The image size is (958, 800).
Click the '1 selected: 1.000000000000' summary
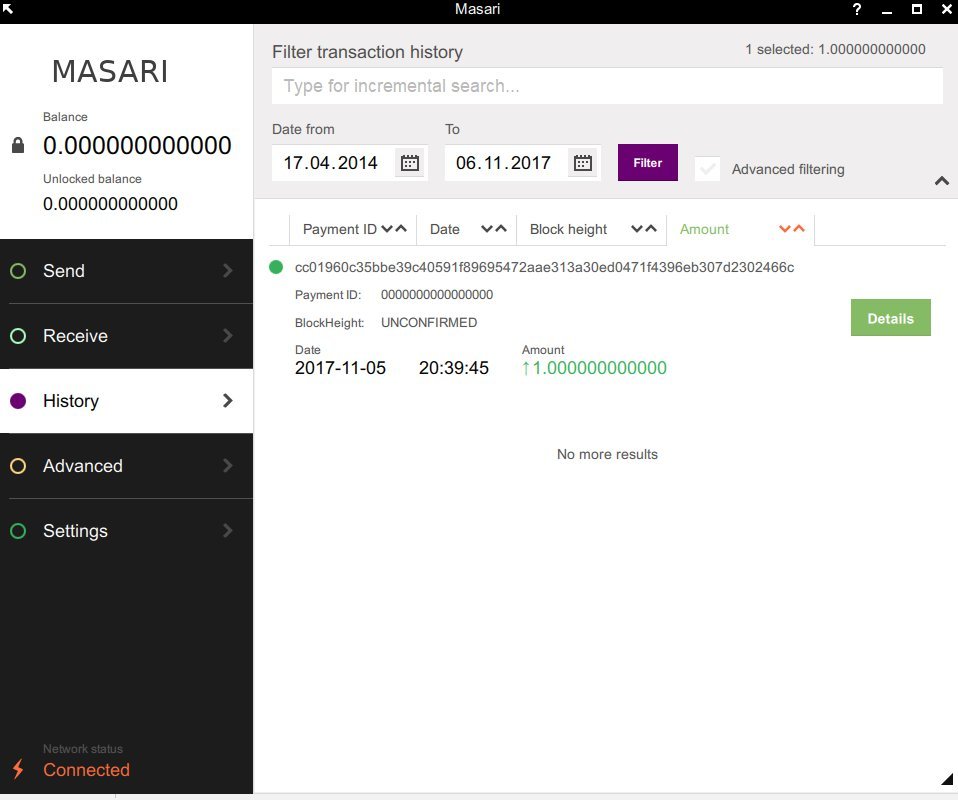click(x=835, y=50)
